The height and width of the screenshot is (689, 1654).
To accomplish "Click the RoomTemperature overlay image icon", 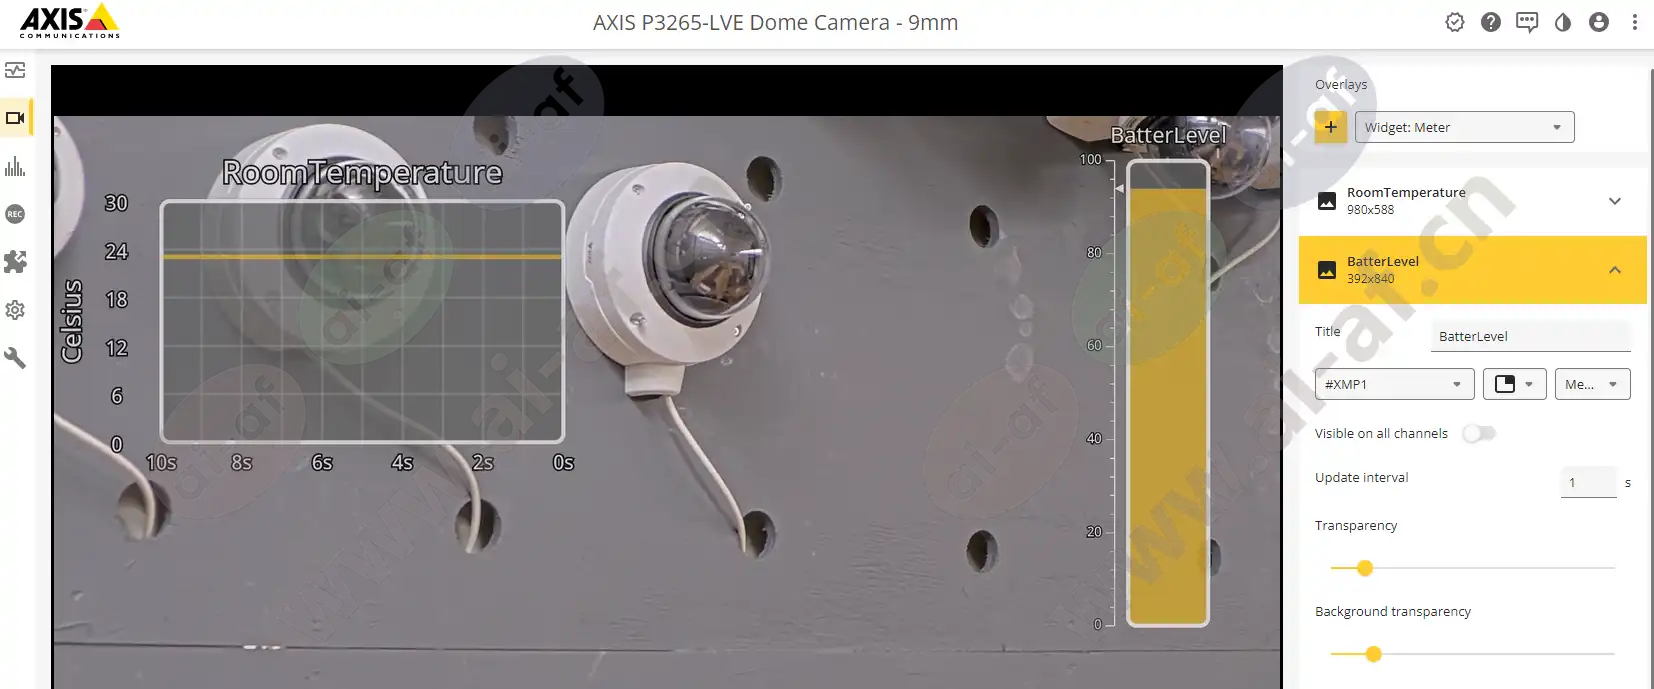I will (1327, 201).
